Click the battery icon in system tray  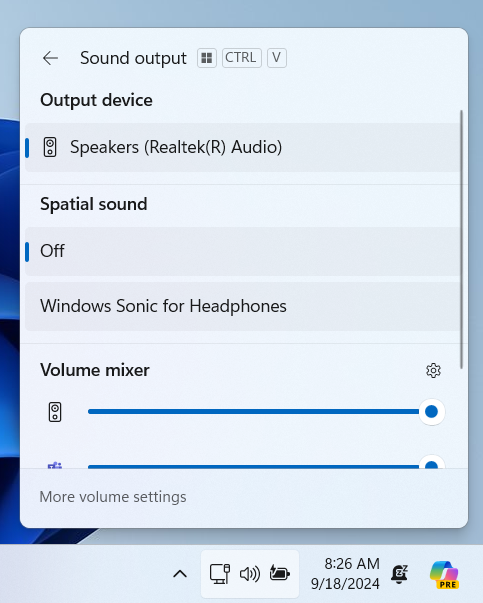(x=279, y=573)
